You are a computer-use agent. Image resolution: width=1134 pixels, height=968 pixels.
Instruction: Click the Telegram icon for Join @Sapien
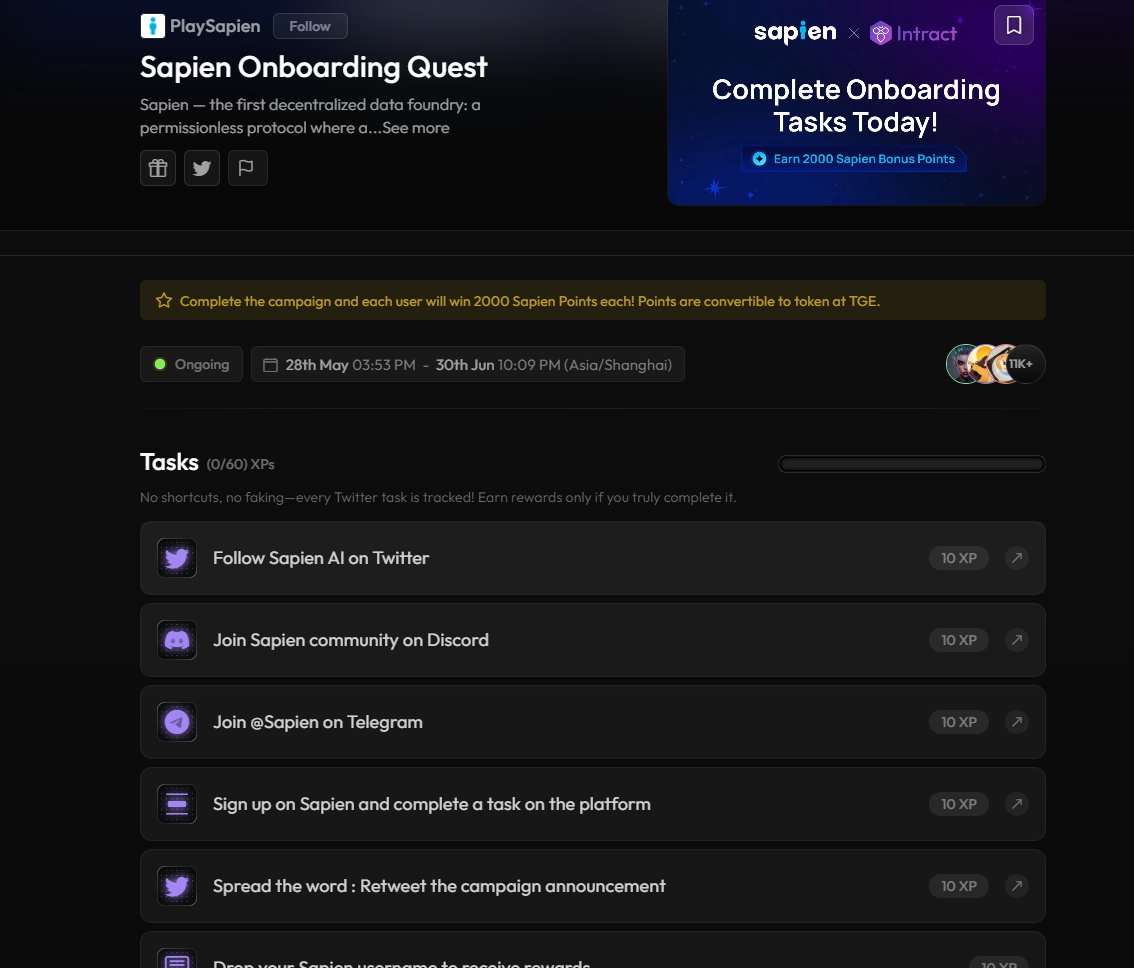coord(177,722)
